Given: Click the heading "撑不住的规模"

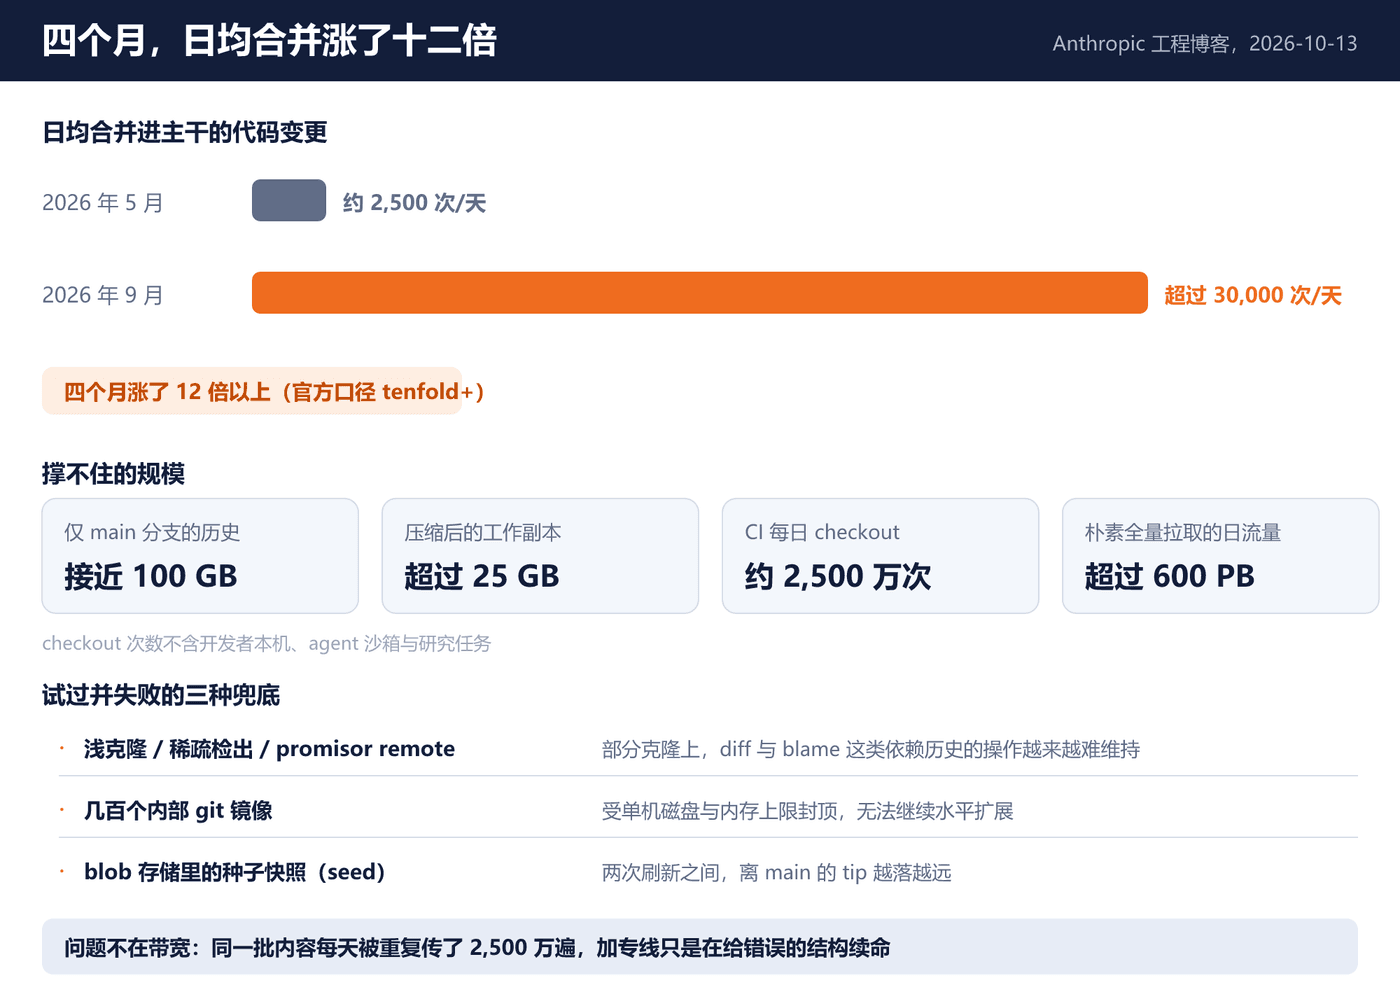Looking at the screenshot, I should pos(113,473).
